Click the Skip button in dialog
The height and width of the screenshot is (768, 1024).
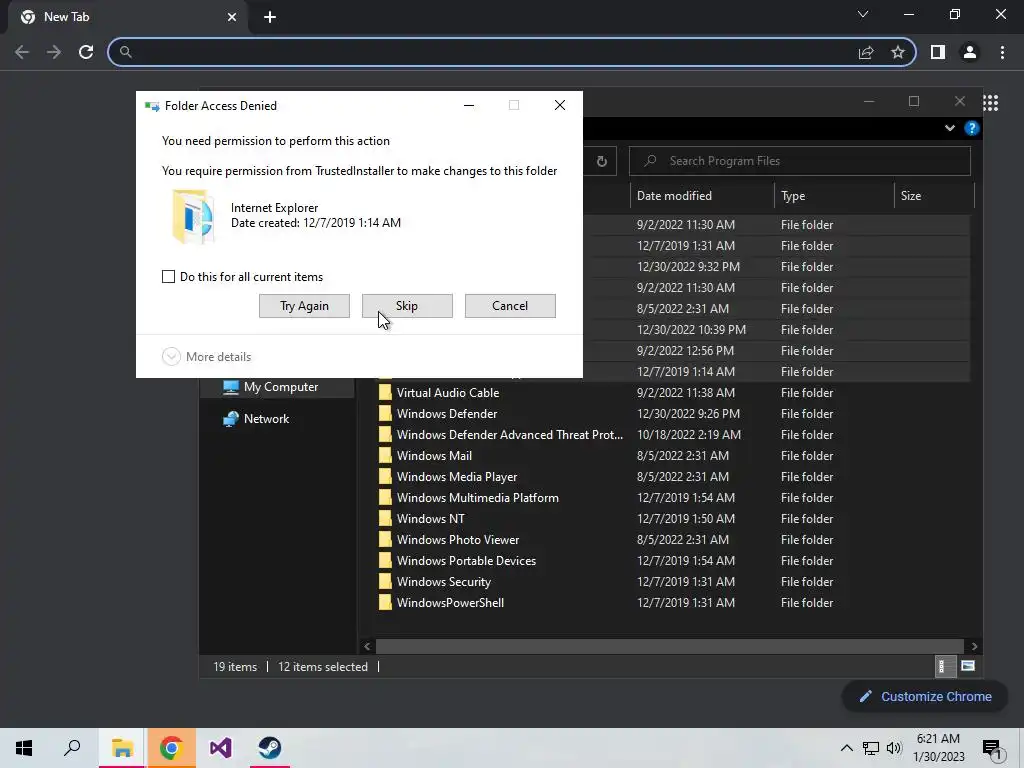point(407,306)
